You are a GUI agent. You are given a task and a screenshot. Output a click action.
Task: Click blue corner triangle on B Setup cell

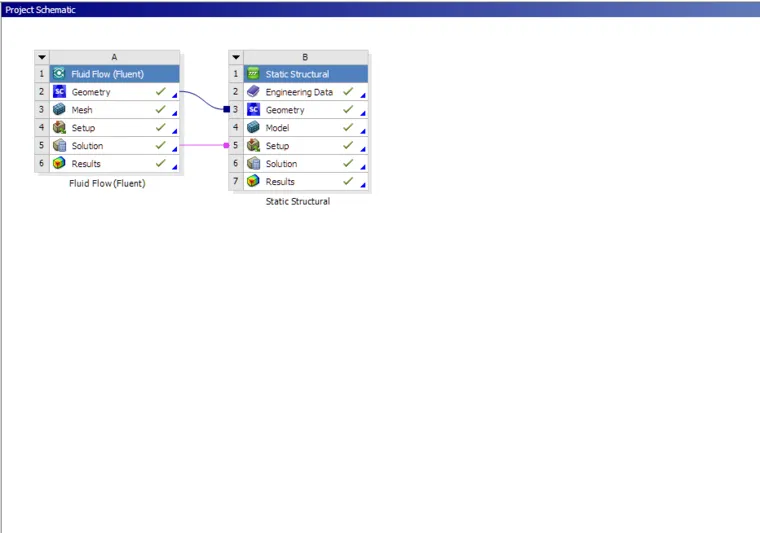pyautogui.click(x=363, y=149)
